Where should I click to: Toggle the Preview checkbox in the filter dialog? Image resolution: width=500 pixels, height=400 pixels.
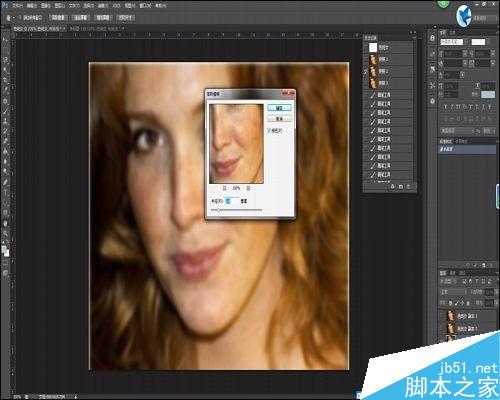tap(269, 131)
